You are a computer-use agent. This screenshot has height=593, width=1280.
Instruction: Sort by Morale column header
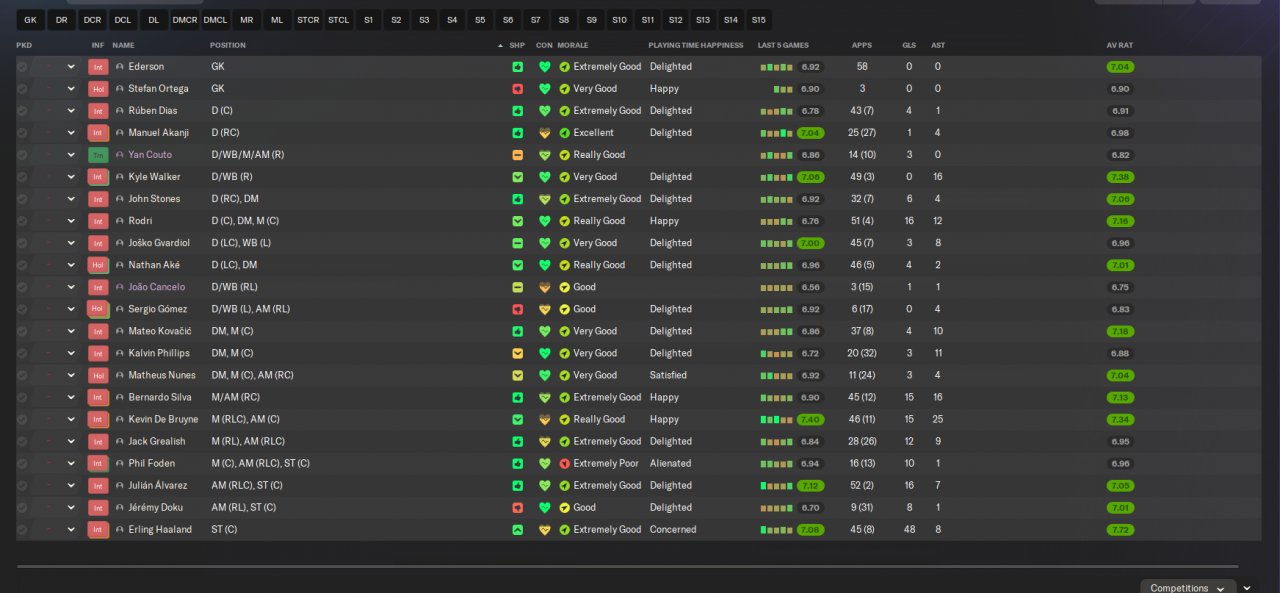click(x=573, y=45)
